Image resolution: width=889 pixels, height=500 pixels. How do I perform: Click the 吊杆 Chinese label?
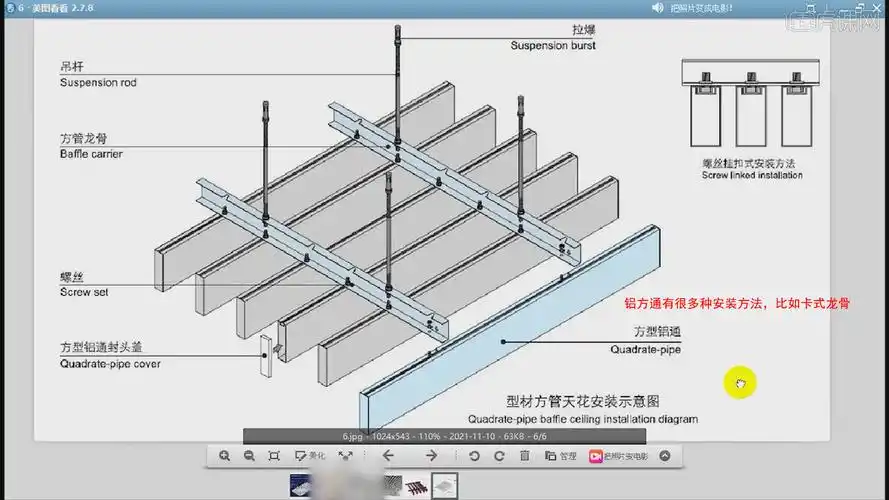(x=72, y=67)
